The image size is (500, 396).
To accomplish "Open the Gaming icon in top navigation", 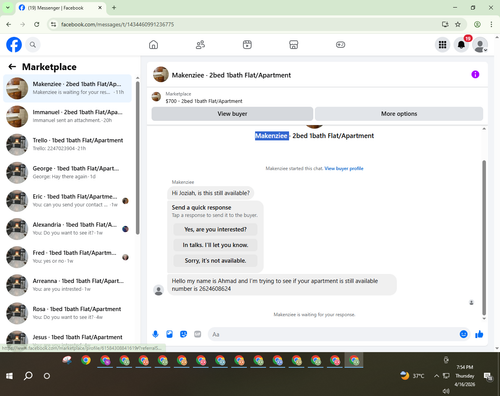I will coord(340,45).
